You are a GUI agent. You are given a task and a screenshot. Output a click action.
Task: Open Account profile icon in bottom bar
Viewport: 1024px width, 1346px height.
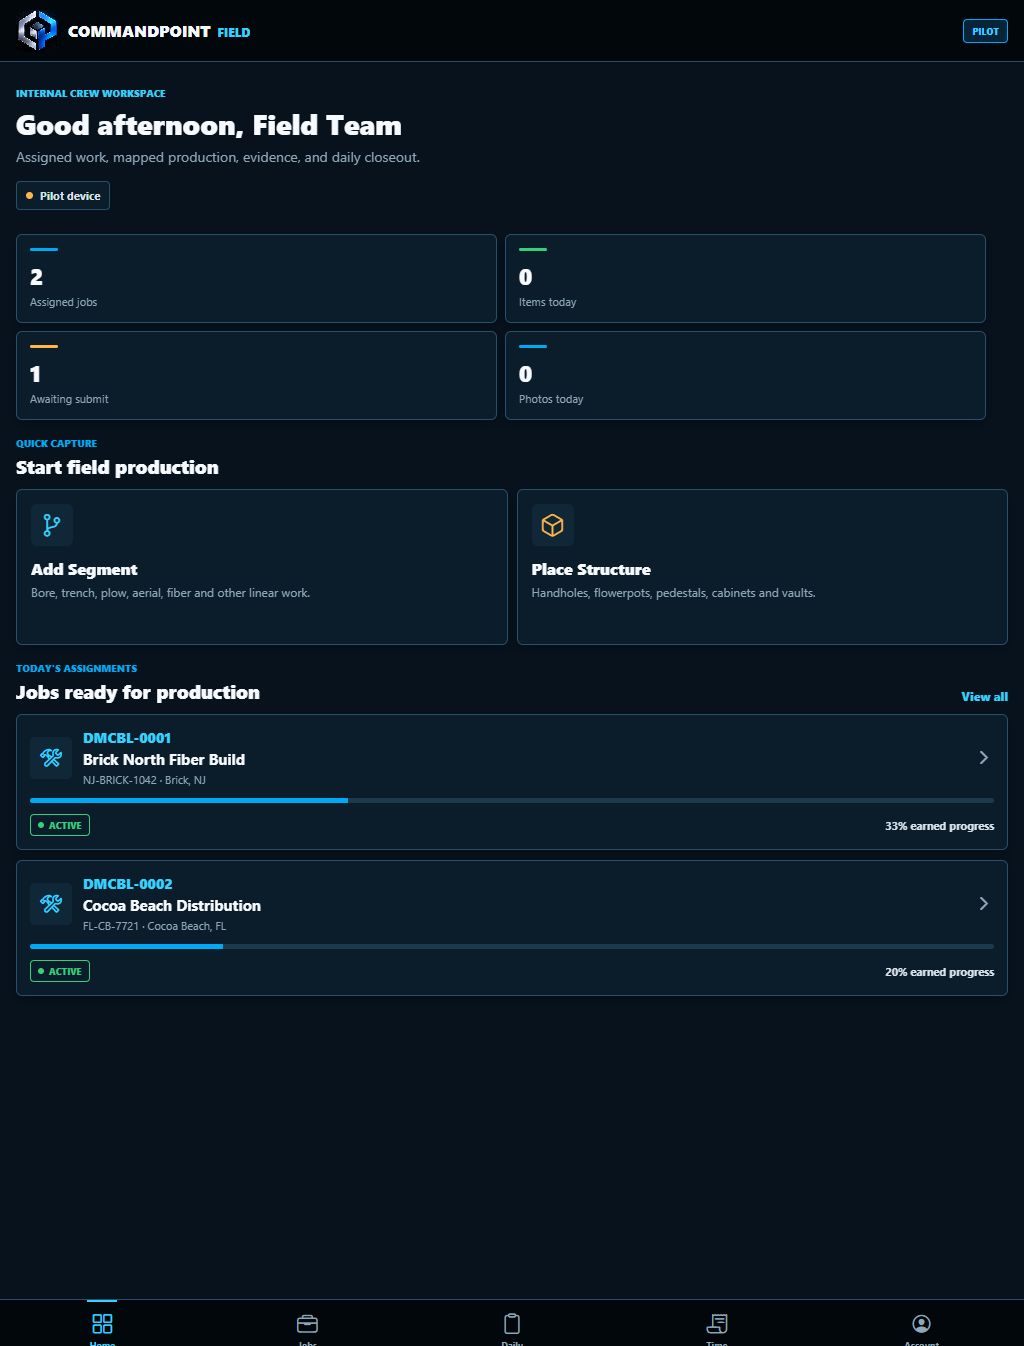click(922, 1323)
